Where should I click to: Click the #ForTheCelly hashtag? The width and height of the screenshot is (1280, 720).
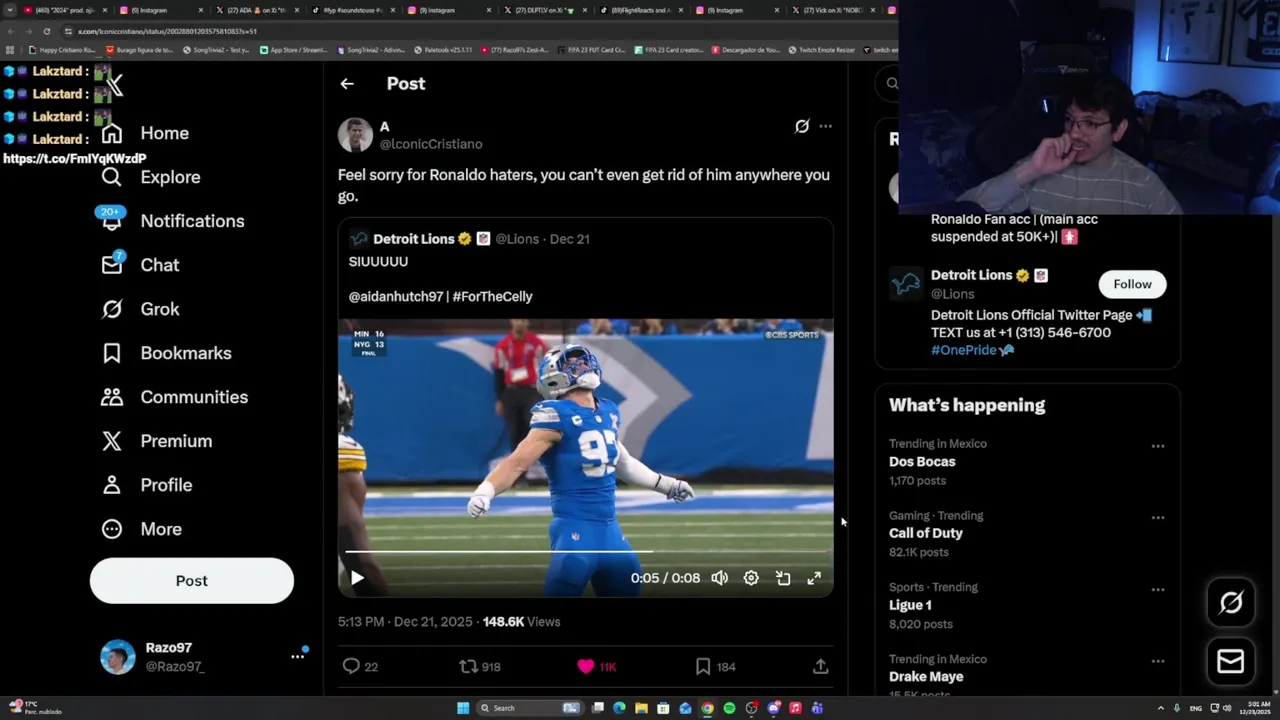coord(492,297)
